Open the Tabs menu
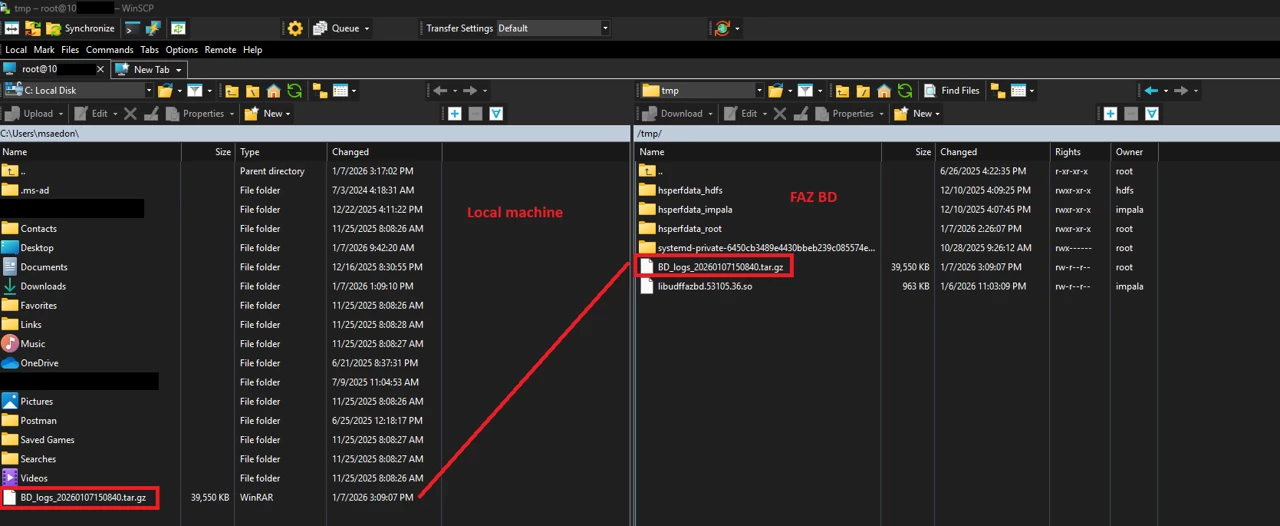Image resolution: width=1280 pixels, height=526 pixels. click(x=149, y=49)
